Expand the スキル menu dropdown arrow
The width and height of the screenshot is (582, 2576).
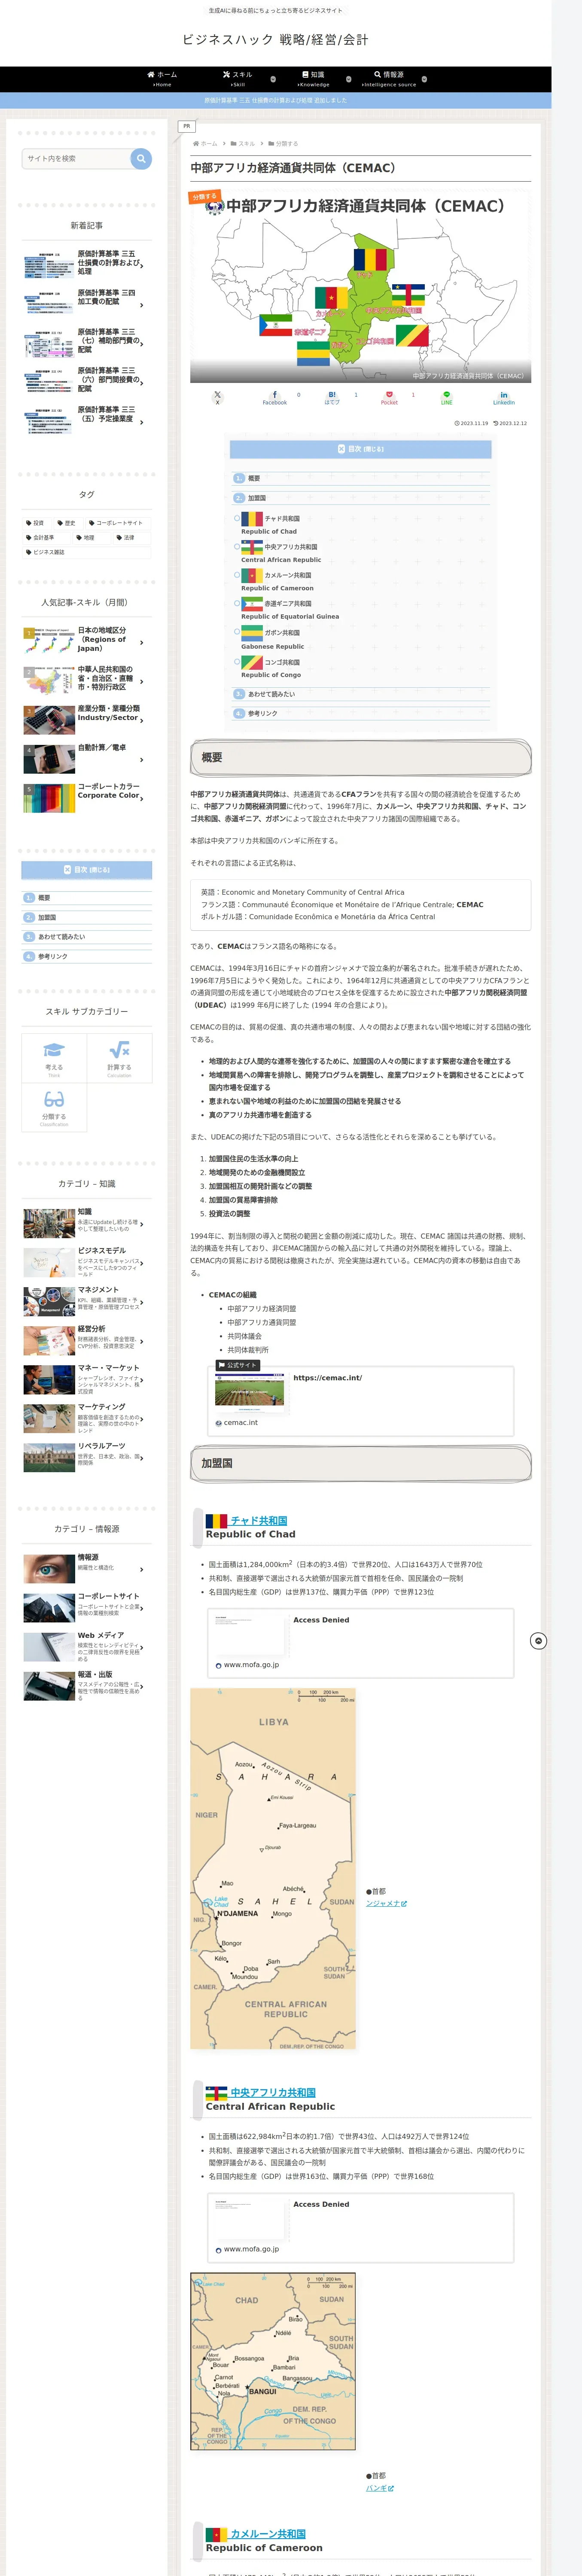[x=273, y=79]
